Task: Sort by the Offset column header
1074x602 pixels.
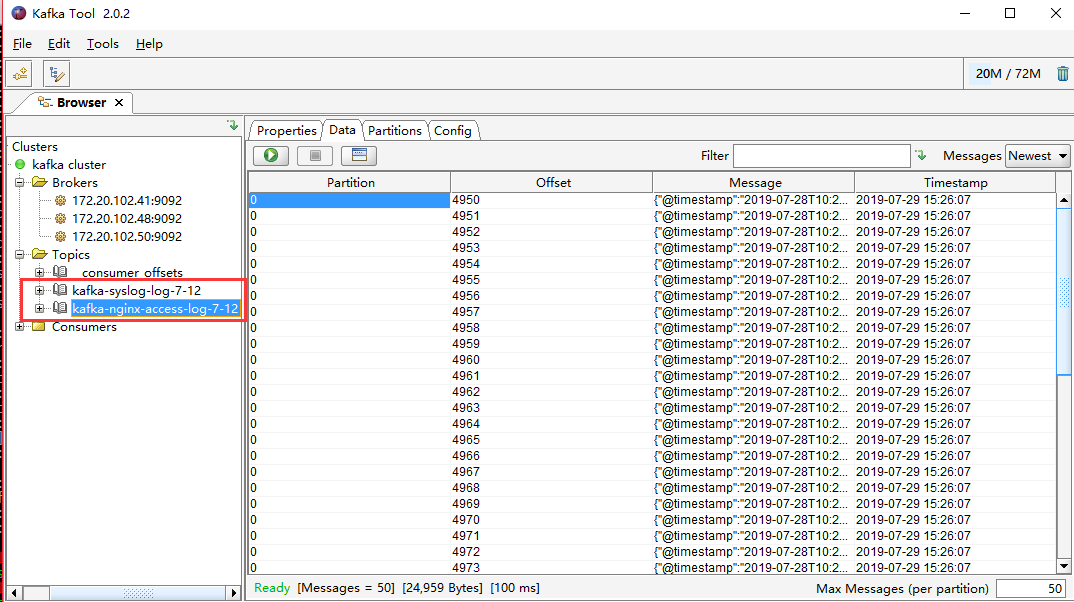Action: point(552,182)
